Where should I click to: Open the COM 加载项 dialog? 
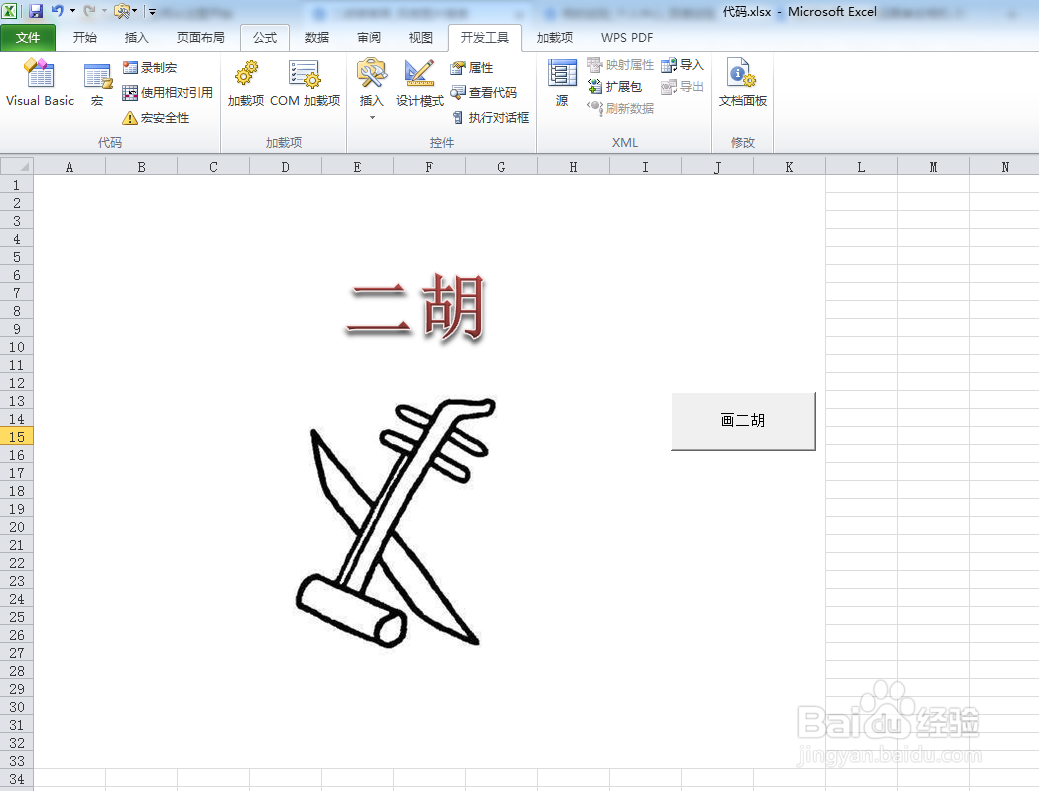pyautogui.click(x=306, y=85)
